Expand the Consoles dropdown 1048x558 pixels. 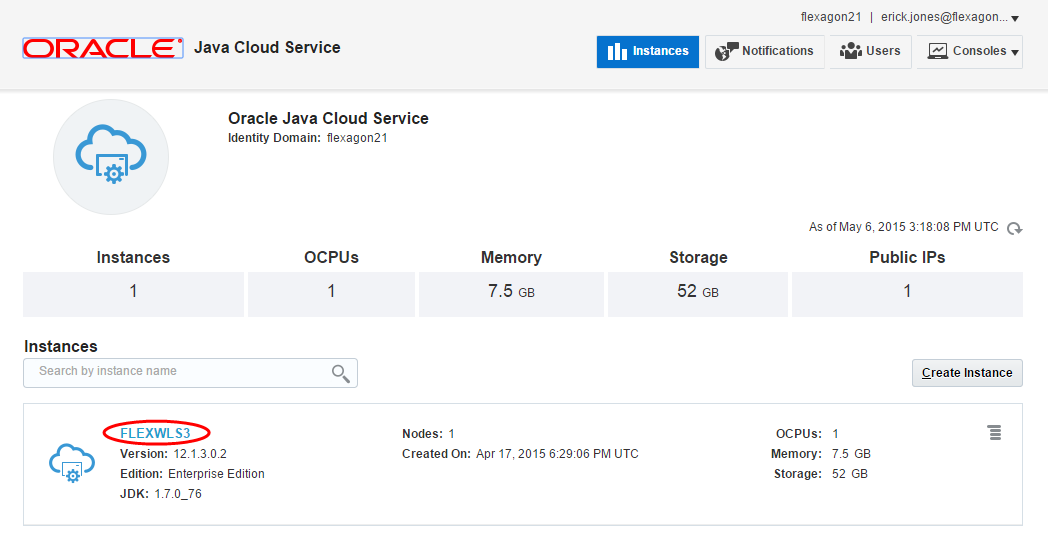pyautogui.click(x=970, y=51)
